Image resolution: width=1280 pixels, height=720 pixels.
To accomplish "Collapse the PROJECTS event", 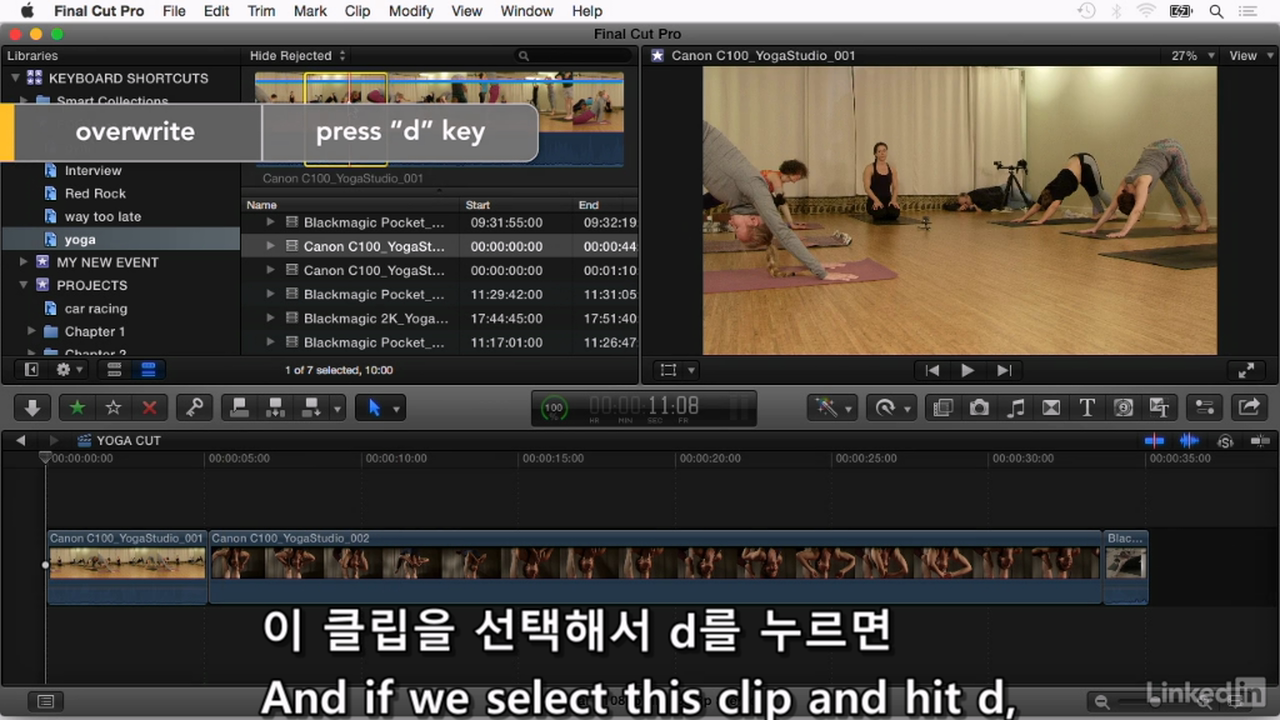I will 24,285.
